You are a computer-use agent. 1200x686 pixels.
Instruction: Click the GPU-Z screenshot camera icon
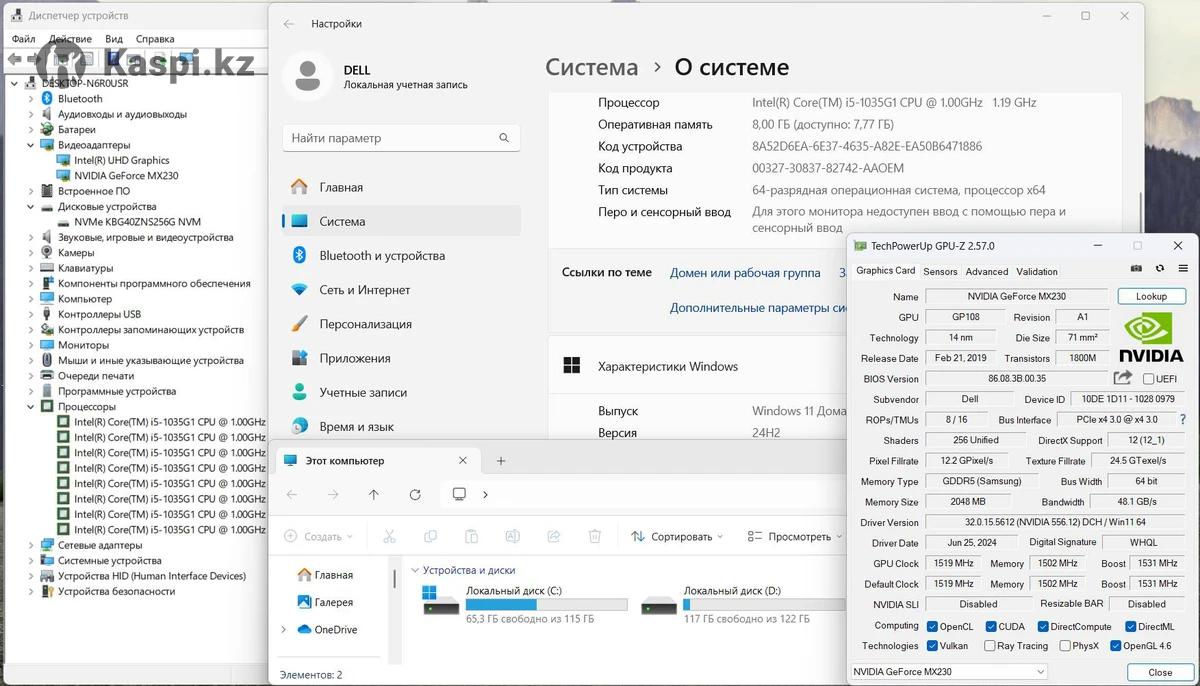pyautogui.click(x=1136, y=269)
